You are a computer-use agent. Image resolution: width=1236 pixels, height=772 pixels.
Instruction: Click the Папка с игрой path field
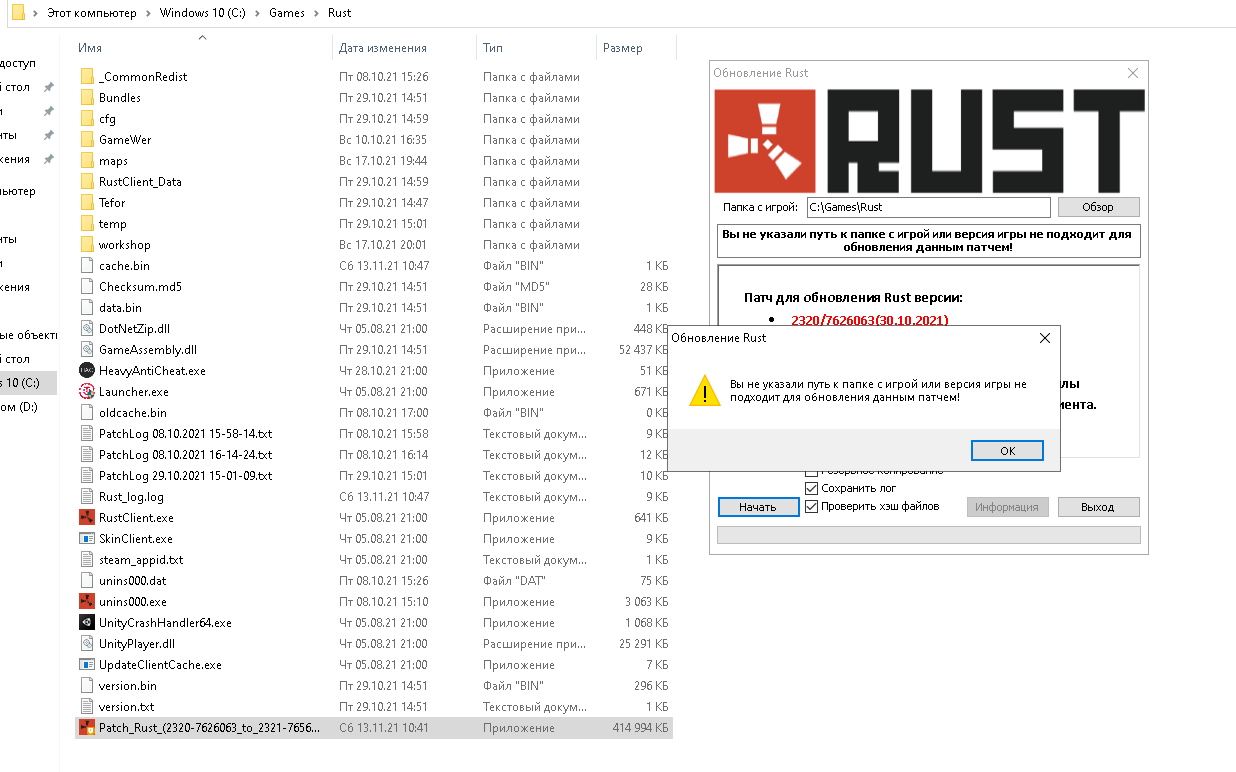pos(928,207)
